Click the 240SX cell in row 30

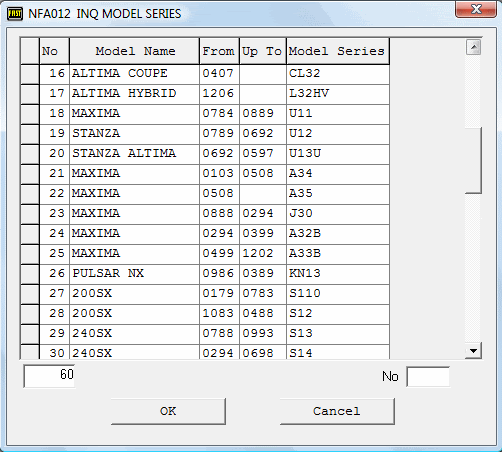[x=134, y=352]
